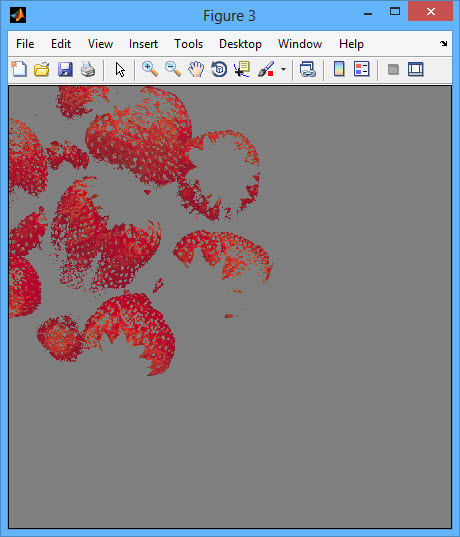Screen dimensions: 460x537
Task: Insert a legend using toolbar icon
Action: pos(361,69)
